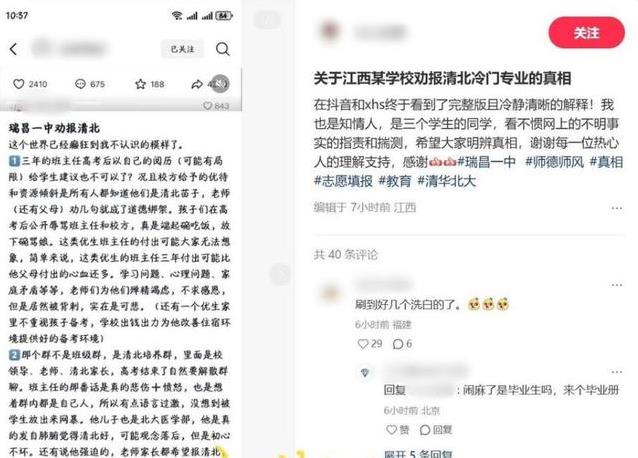Viewport: 638px width, 458px height.
Task: Open the #瑞昌一中 hashtag
Action: [487, 162]
